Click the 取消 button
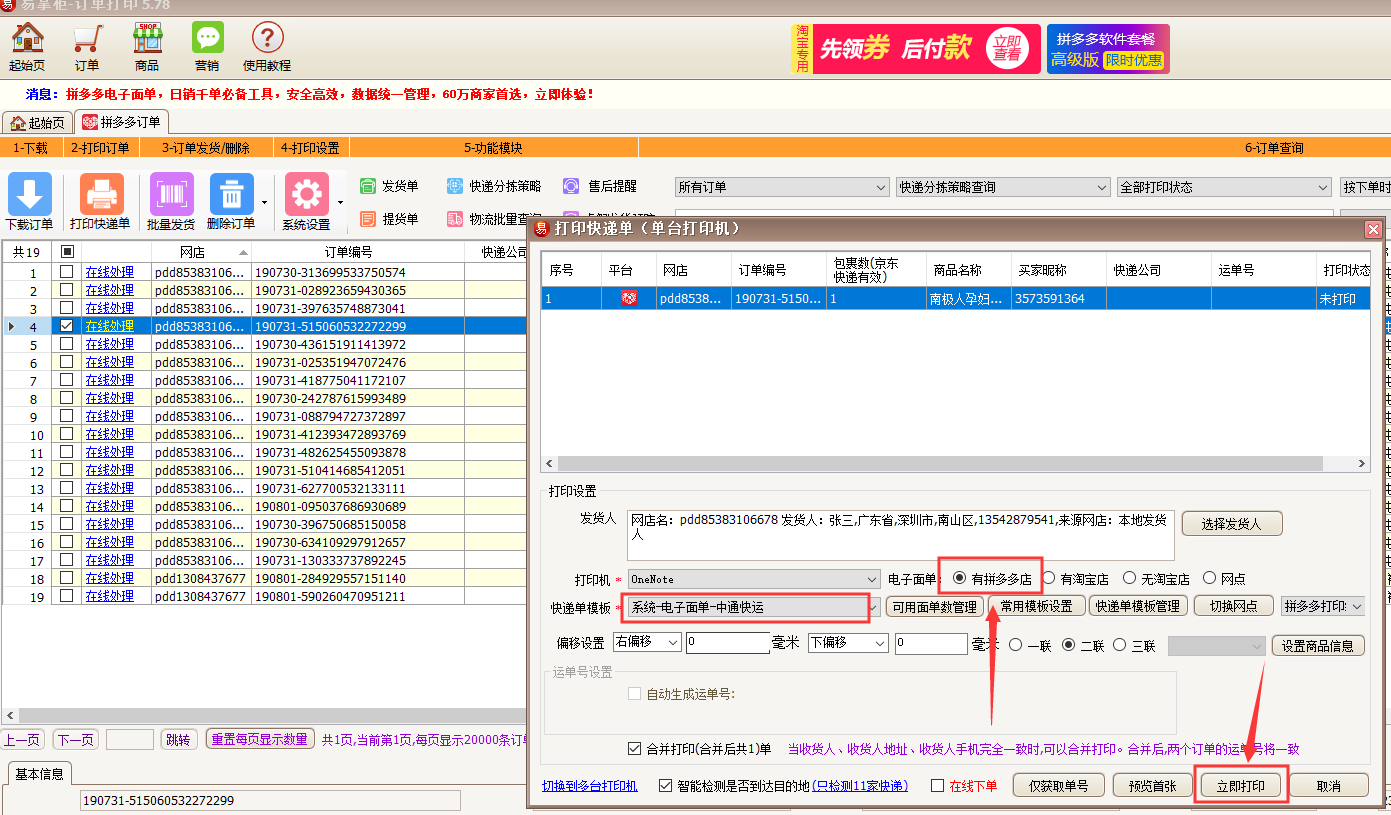 (x=1328, y=786)
